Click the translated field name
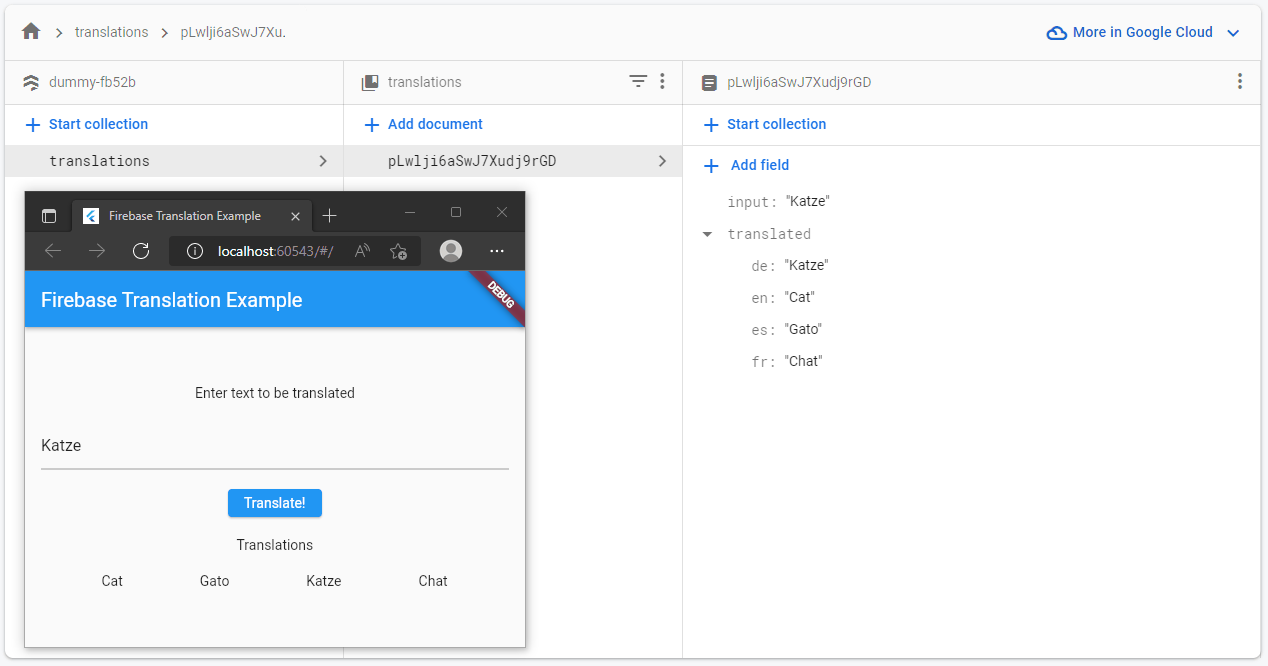1268x666 pixels. [769, 234]
